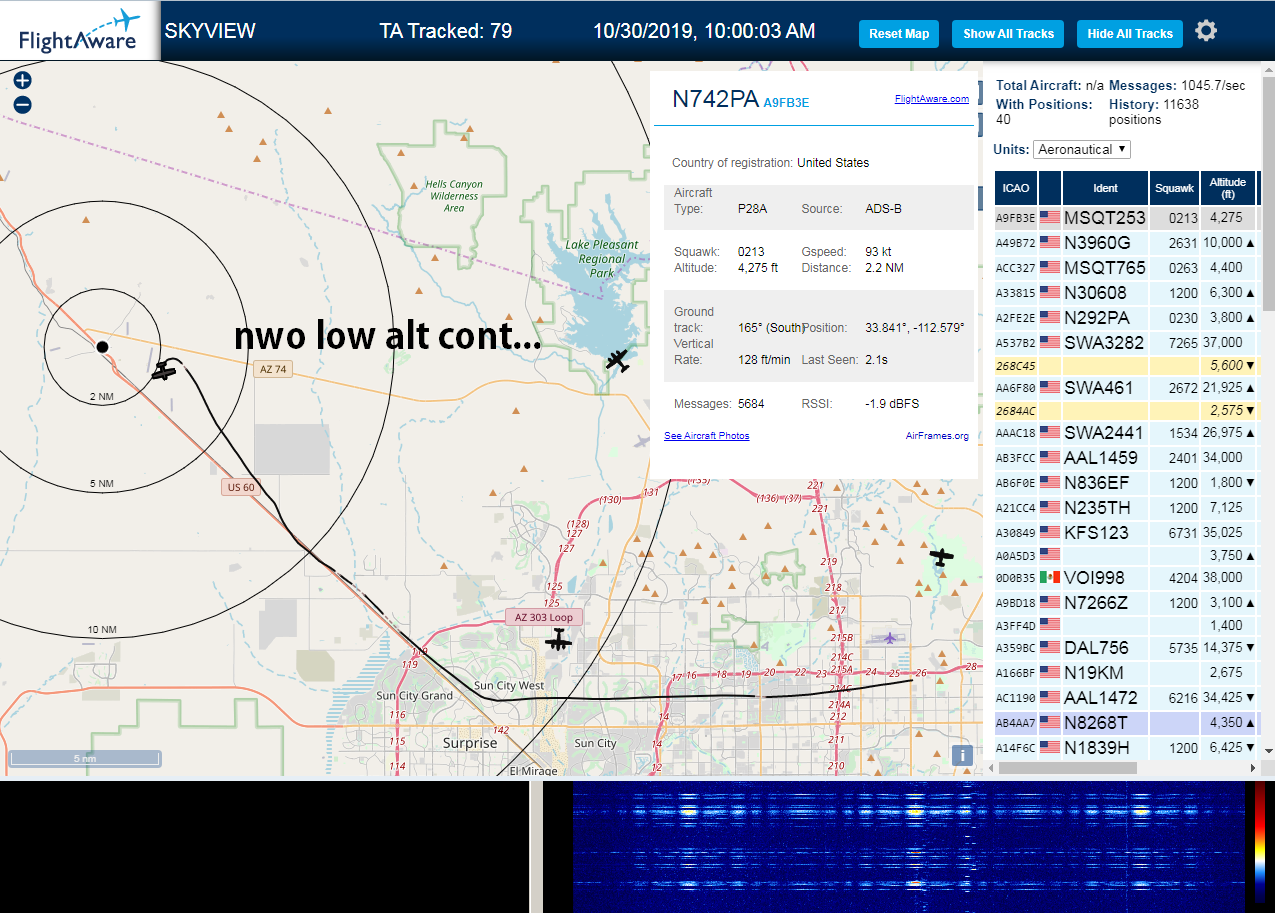The image size is (1275, 913).
Task: Open the settings gear in header
Action: coord(1206,31)
